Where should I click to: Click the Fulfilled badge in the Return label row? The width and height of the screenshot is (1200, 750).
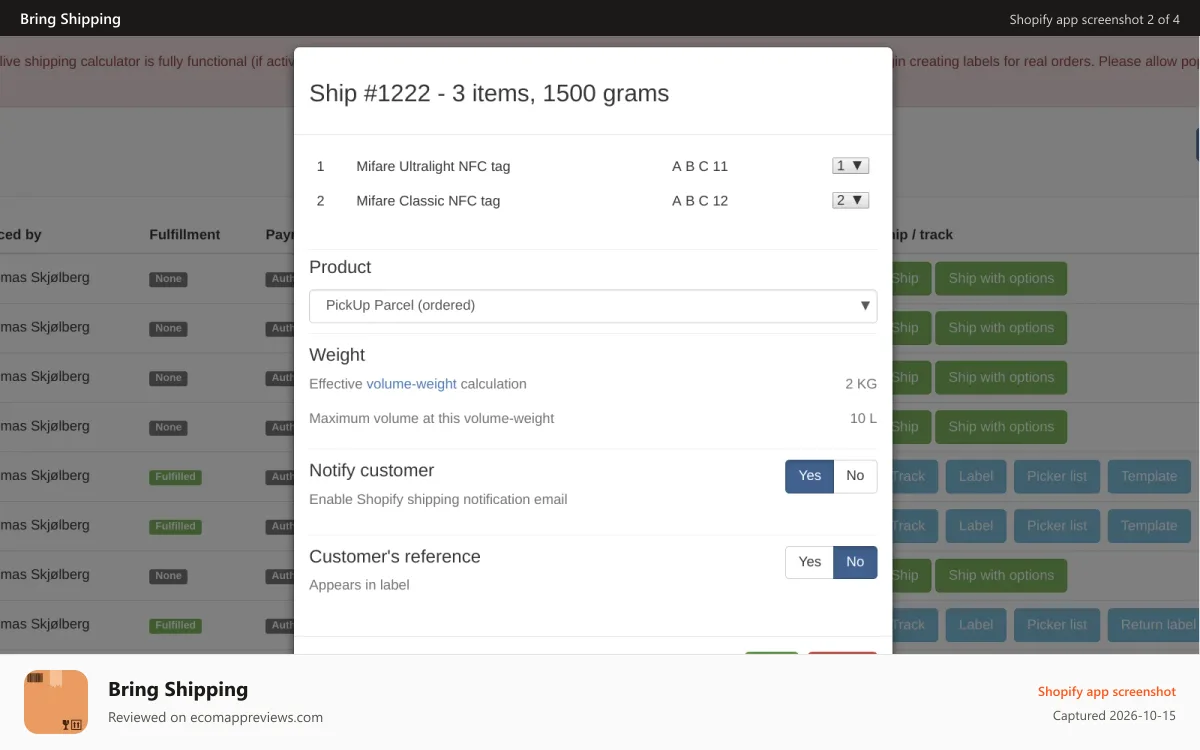coord(175,625)
